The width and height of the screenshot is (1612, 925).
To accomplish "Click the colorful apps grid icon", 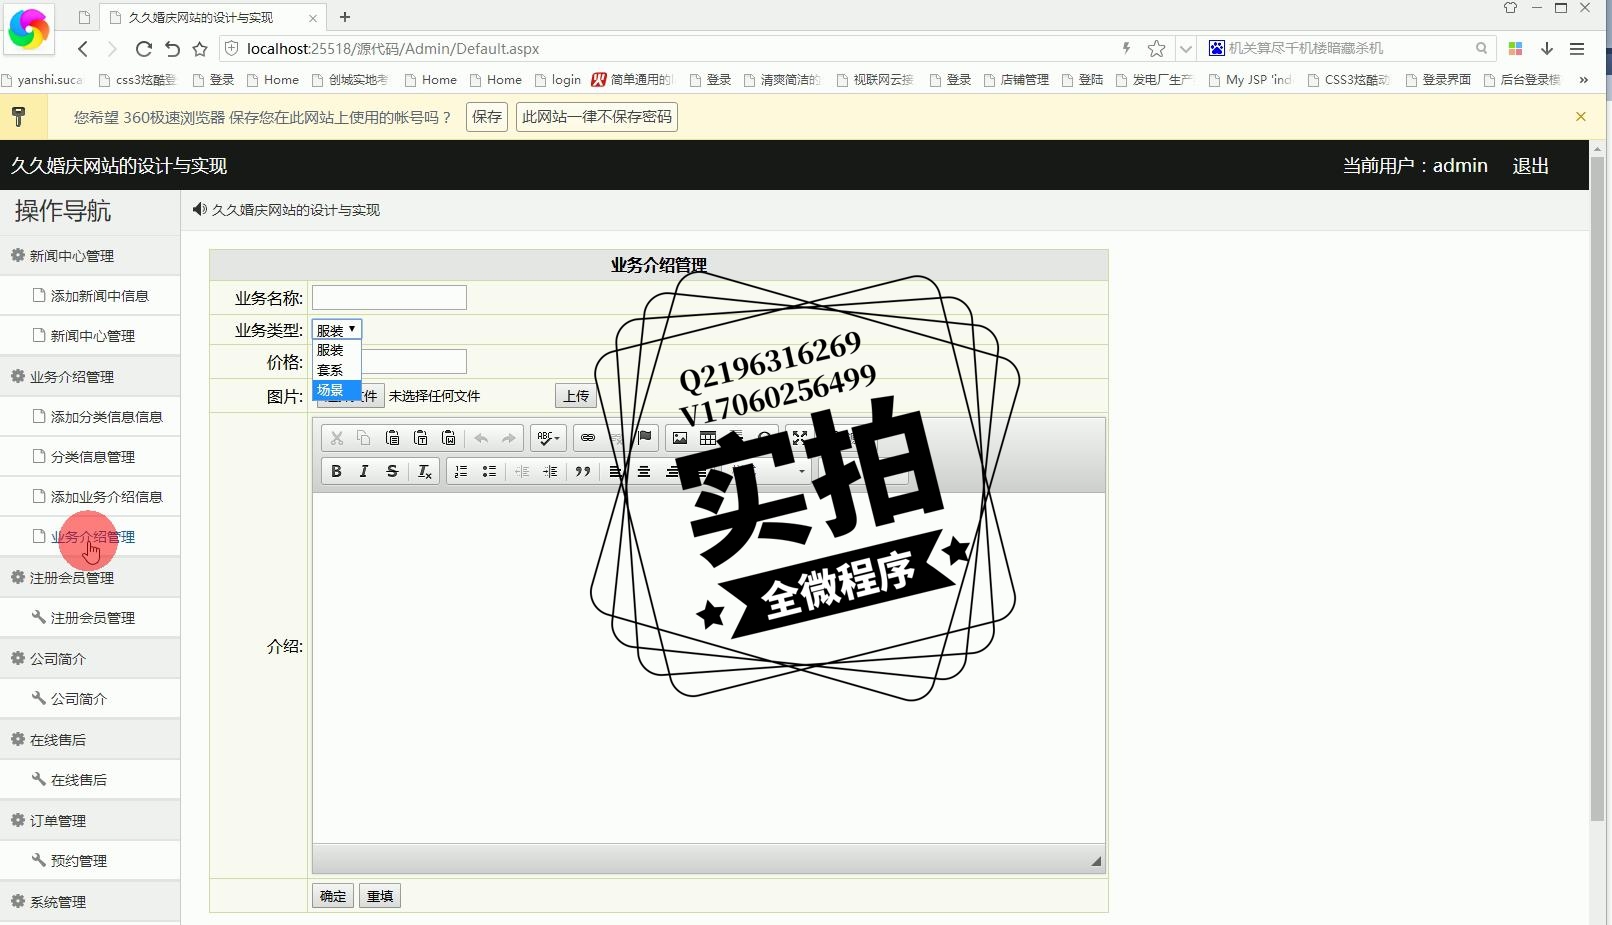I will pos(1515,48).
